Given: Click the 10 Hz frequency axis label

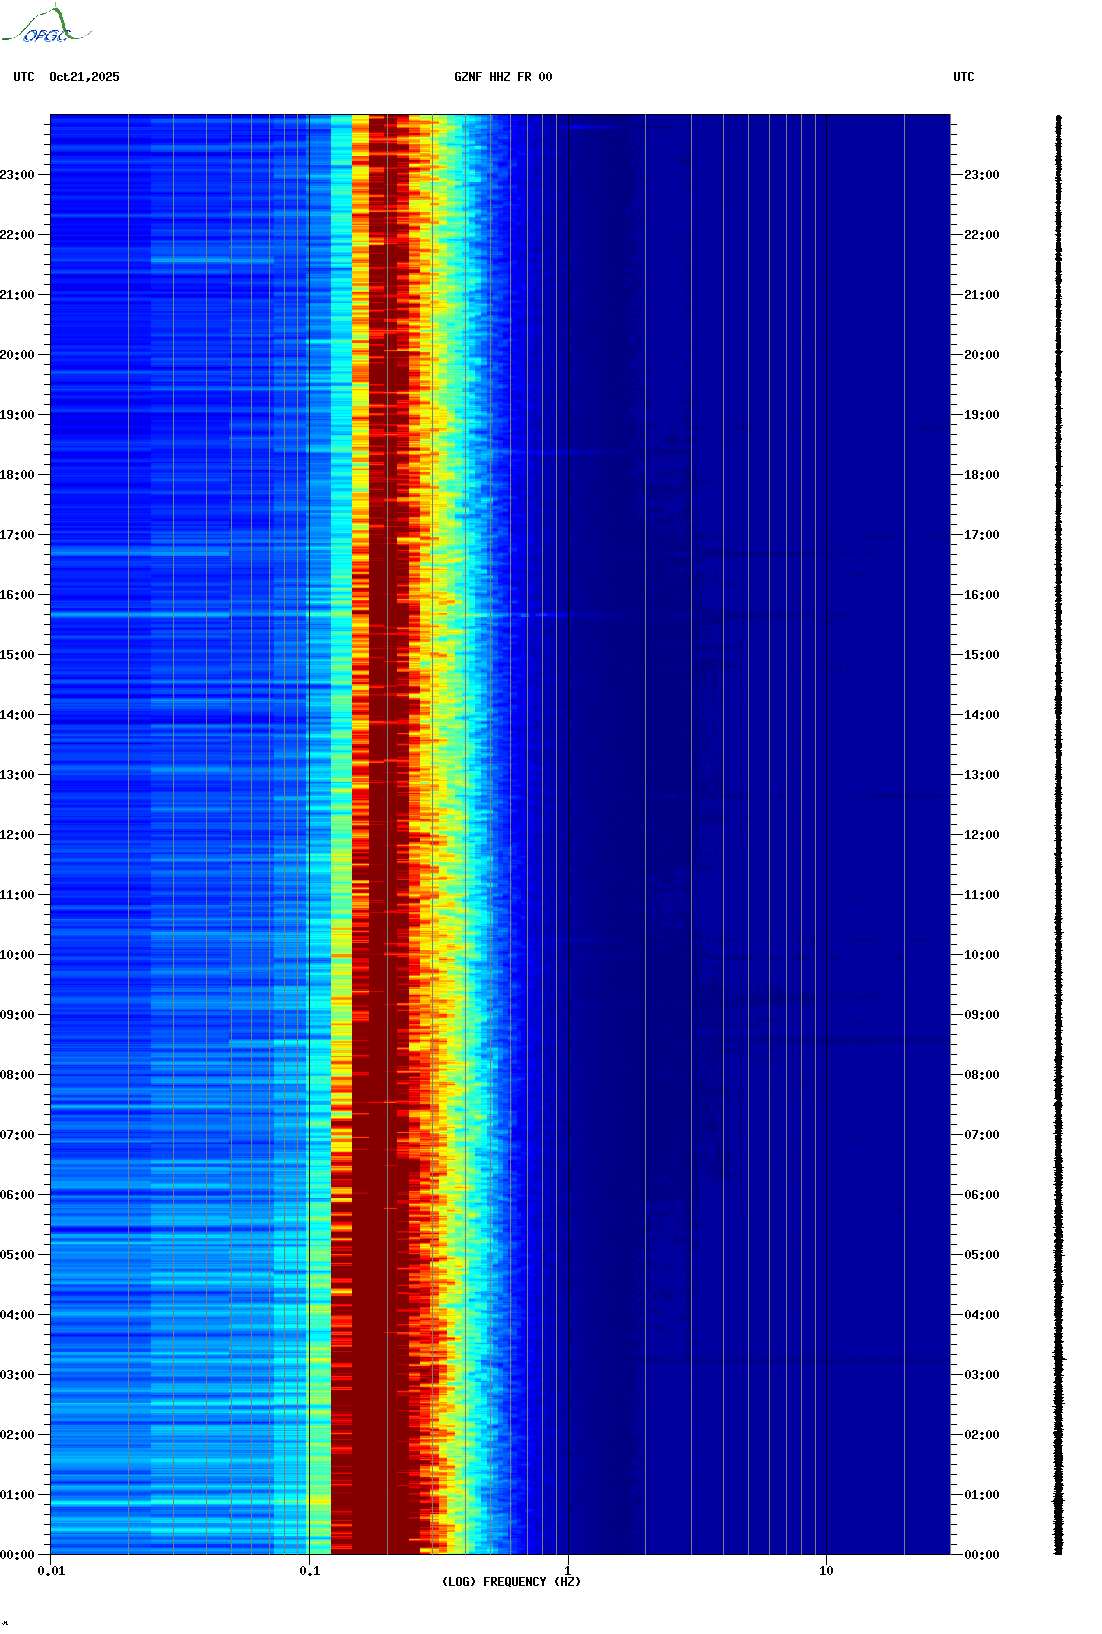Looking at the screenshot, I should tap(826, 1571).
